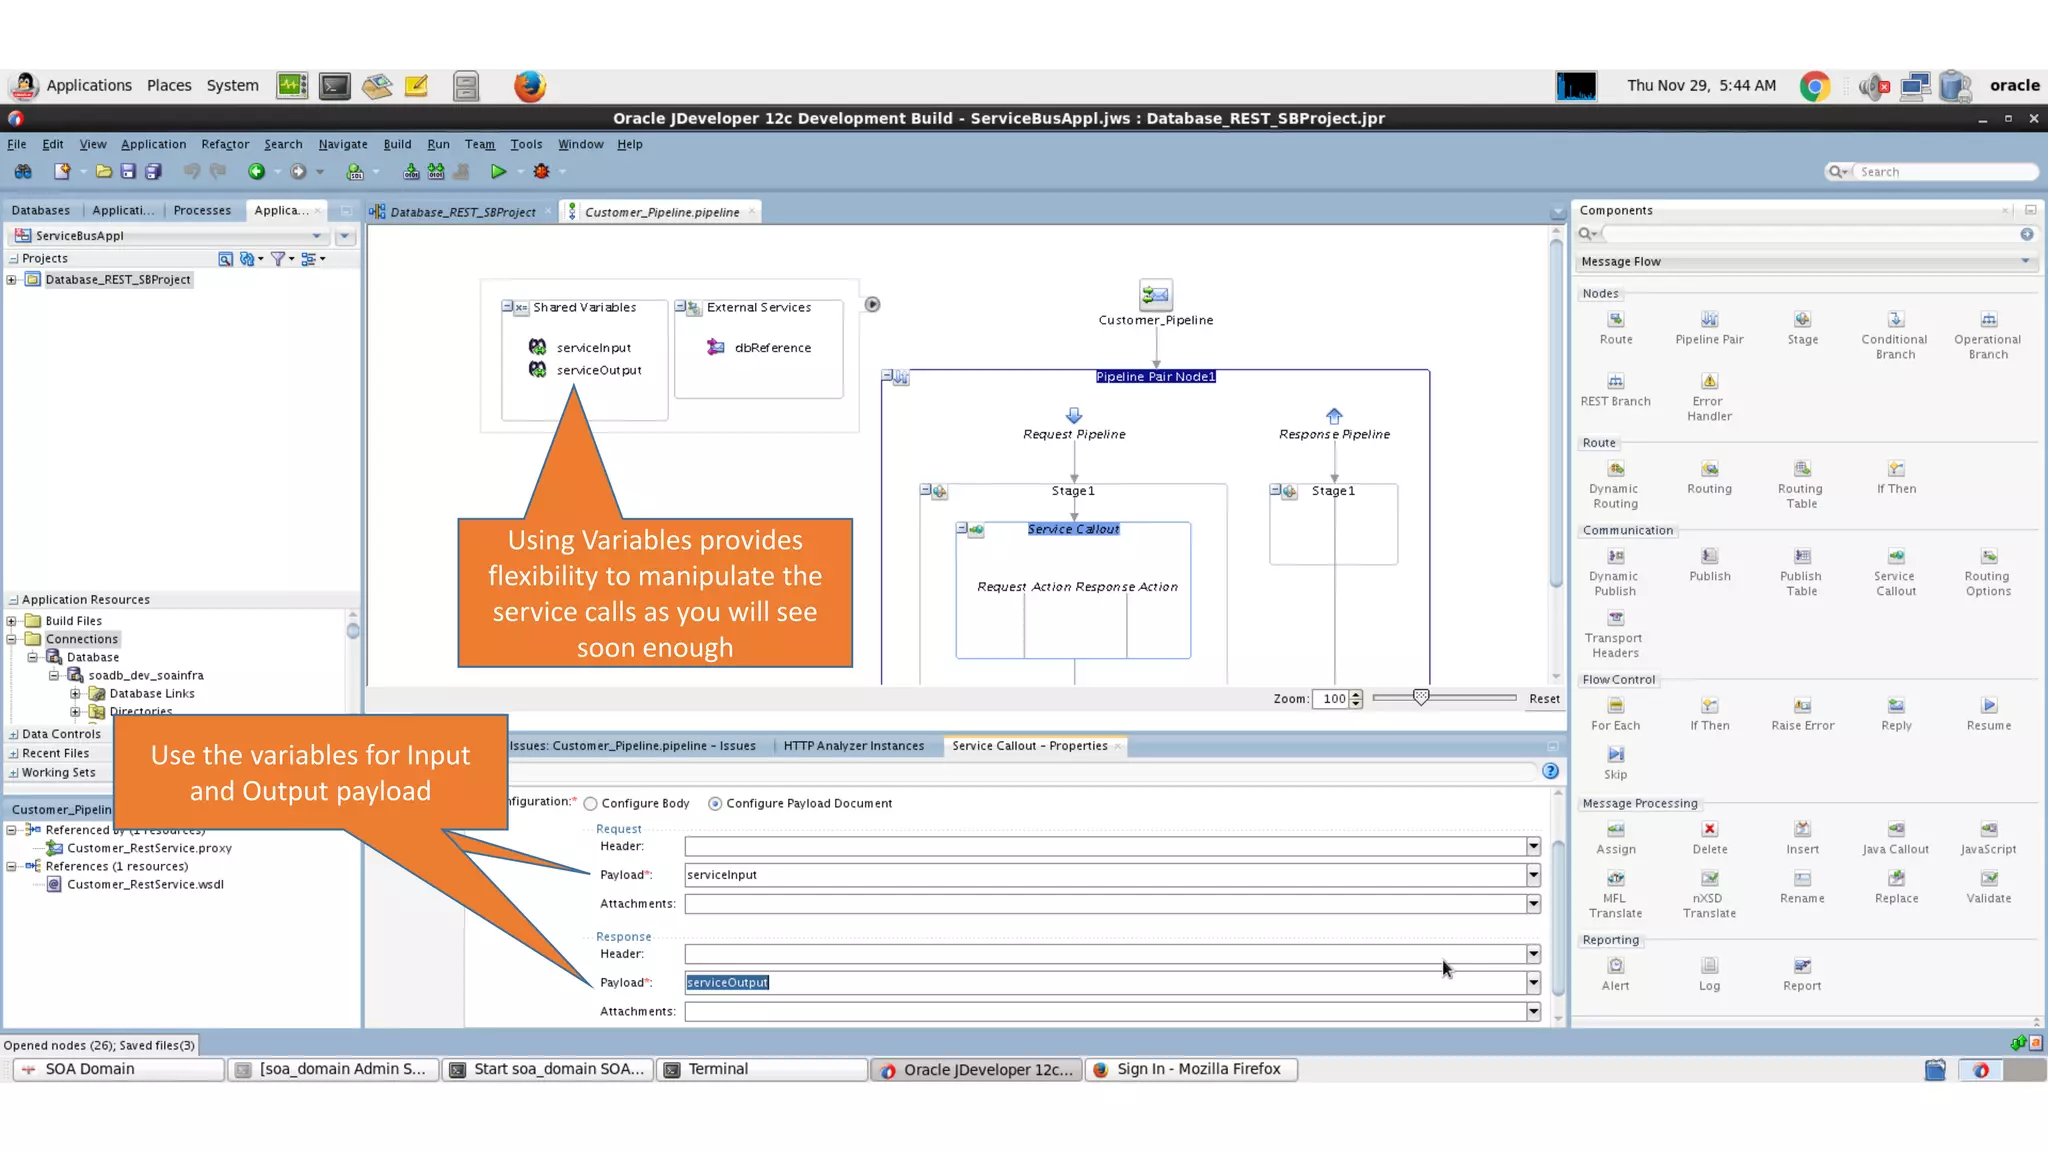Screen dimensions: 2048x1152
Task: Click the green Run toolbar icon
Action: (498, 172)
